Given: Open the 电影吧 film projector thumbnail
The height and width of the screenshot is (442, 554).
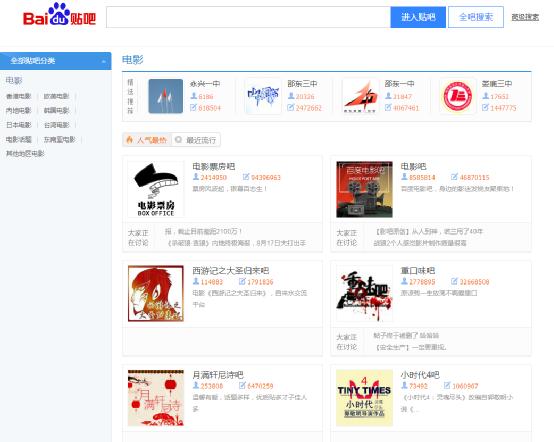Looking at the screenshot, I should [364, 189].
